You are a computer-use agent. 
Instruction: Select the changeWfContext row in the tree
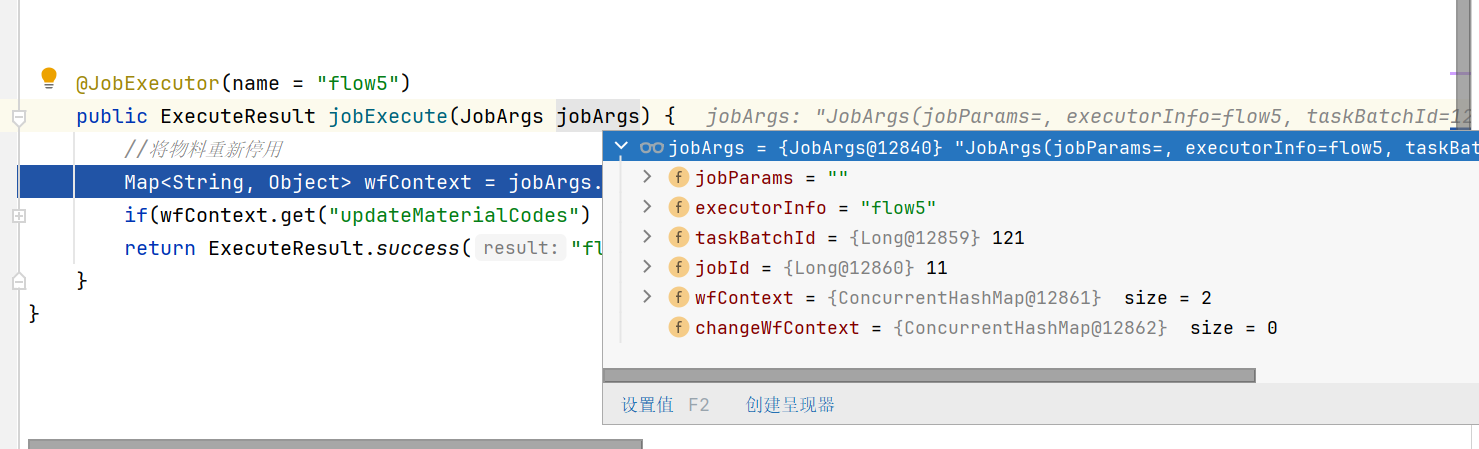click(x=1041, y=328)
